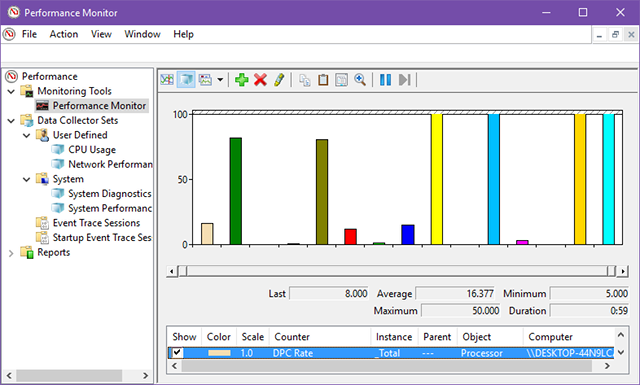Open graph type dropdown arrow
Viewport: 640px width, 385px height.
click(220, 80)
